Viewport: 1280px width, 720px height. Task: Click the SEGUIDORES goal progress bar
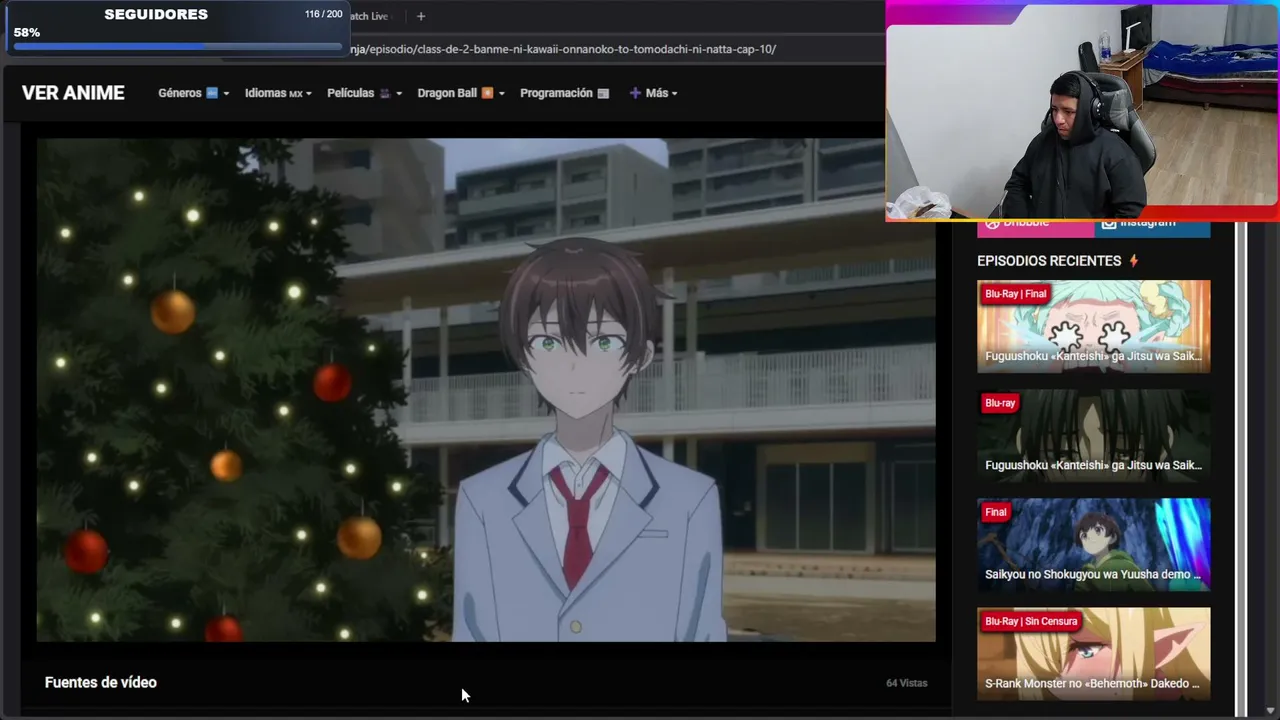[x=178, y=46]
